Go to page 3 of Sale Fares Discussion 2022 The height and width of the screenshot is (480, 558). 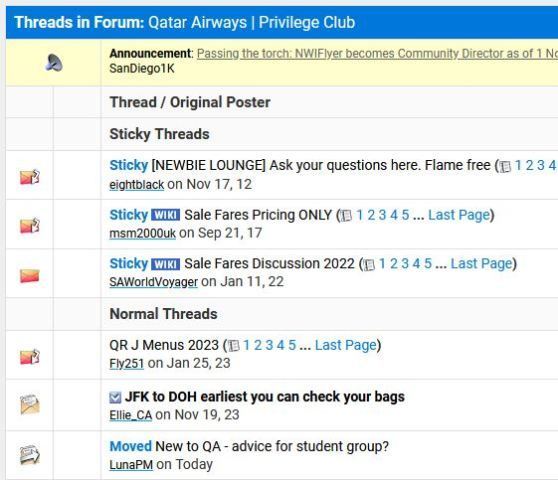[x=405, y=264]
